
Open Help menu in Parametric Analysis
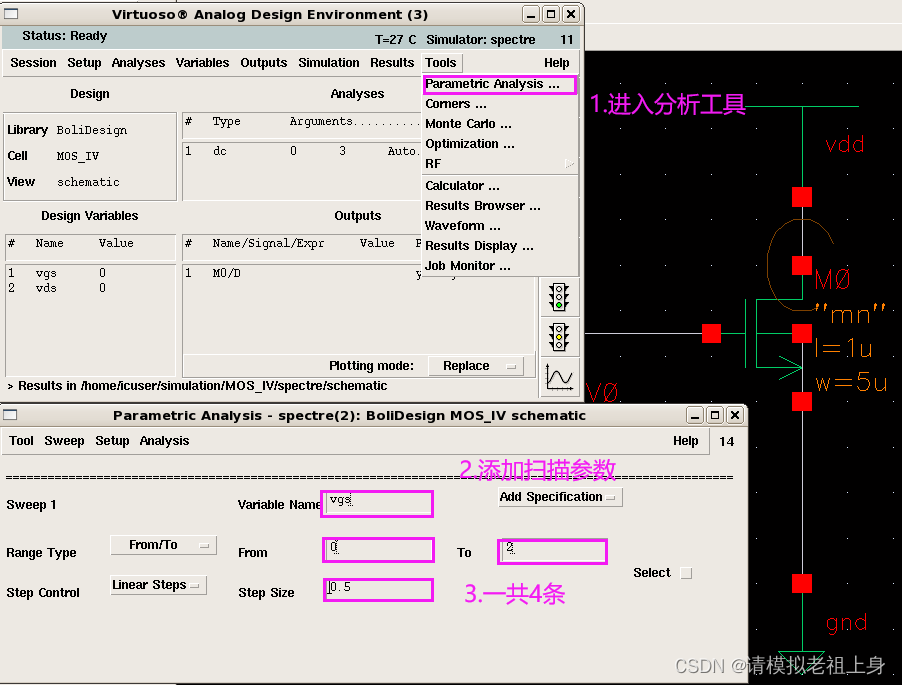pos(685,441)
